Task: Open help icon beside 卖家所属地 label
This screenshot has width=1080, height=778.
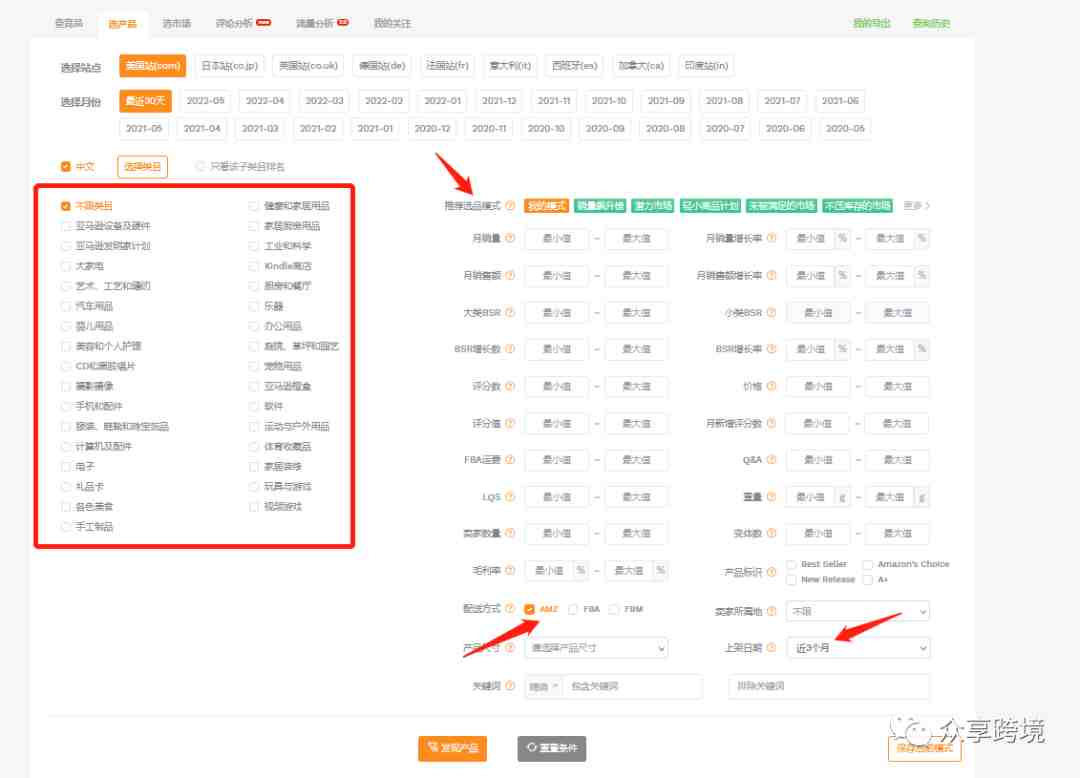Action: click(771, 611)
